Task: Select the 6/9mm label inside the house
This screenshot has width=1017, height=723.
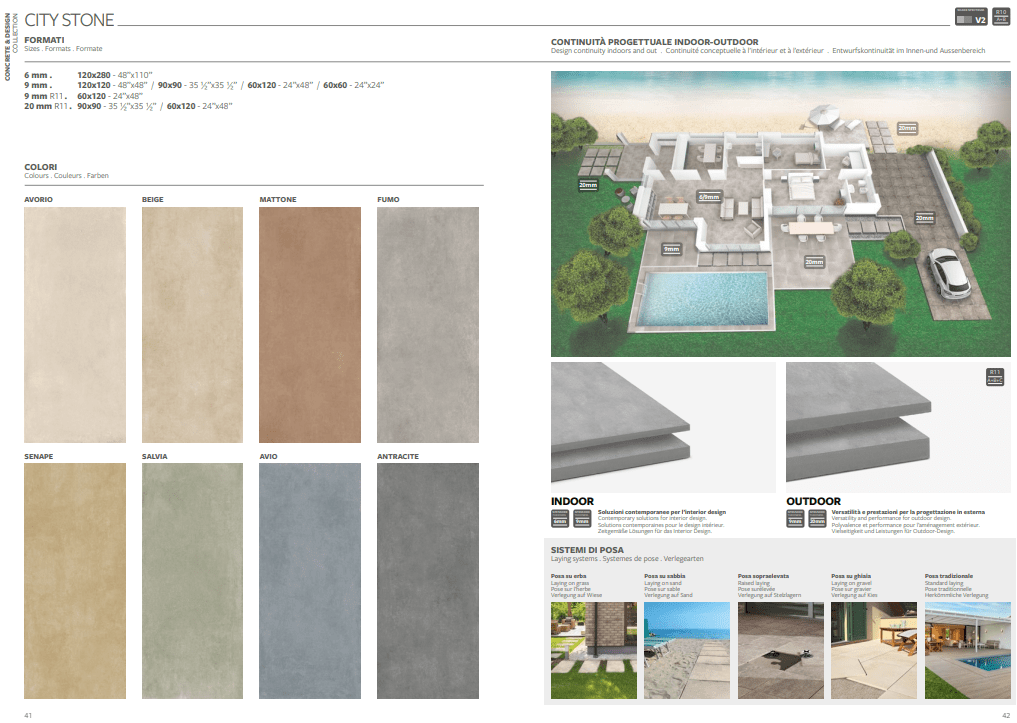Action: tap(709, 196)
